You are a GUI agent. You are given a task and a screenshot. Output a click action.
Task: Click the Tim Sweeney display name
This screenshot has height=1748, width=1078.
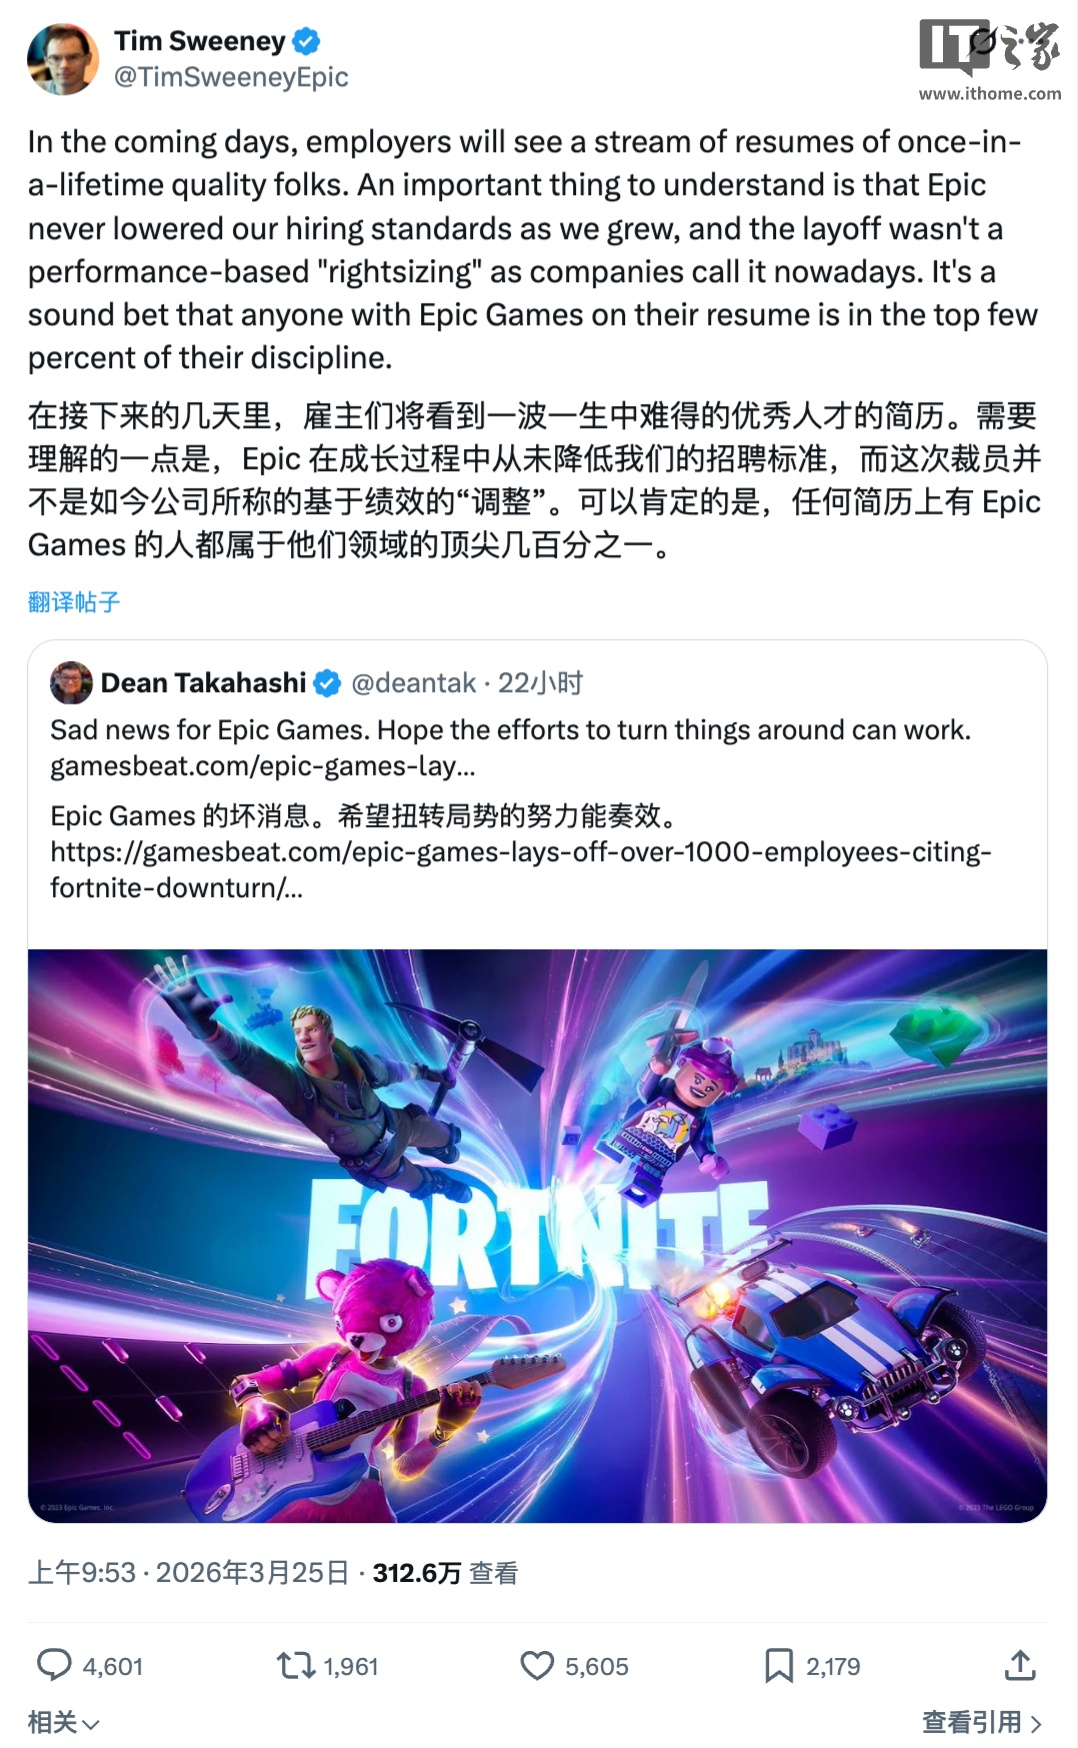[x=200, y=41]
